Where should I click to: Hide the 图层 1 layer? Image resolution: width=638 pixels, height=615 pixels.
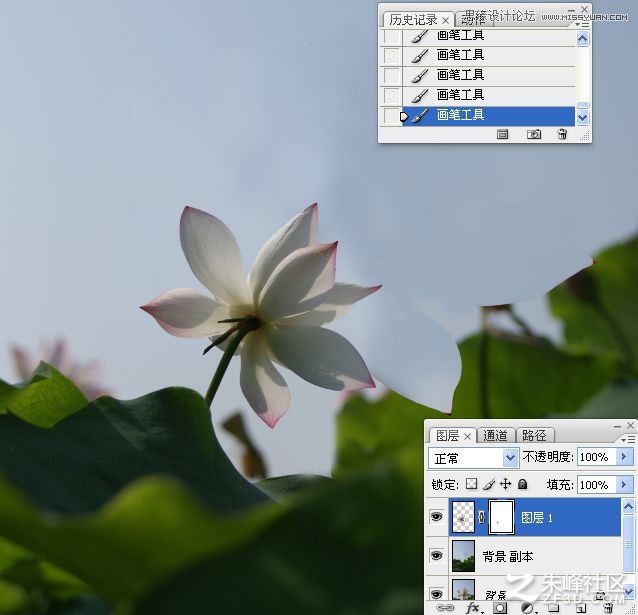(x=437, y=517)
